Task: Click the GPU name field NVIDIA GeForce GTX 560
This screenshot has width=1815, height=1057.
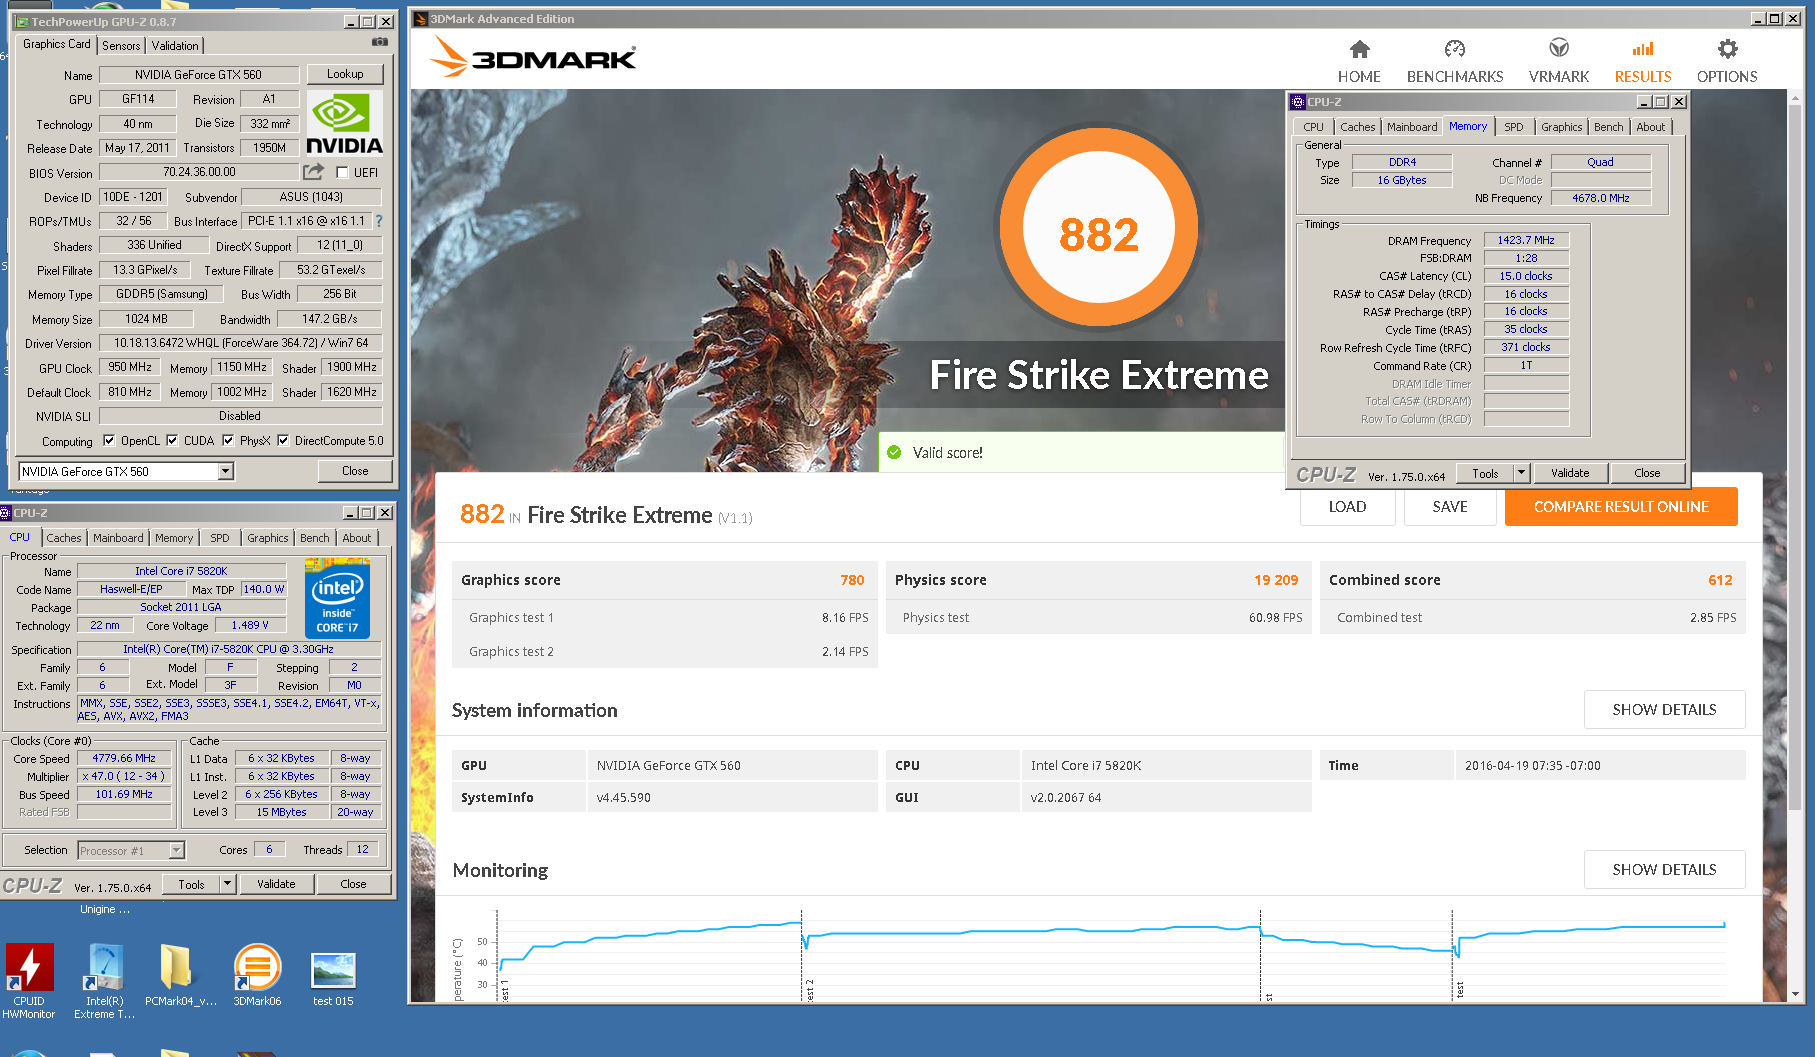Action: click(198, 74)
